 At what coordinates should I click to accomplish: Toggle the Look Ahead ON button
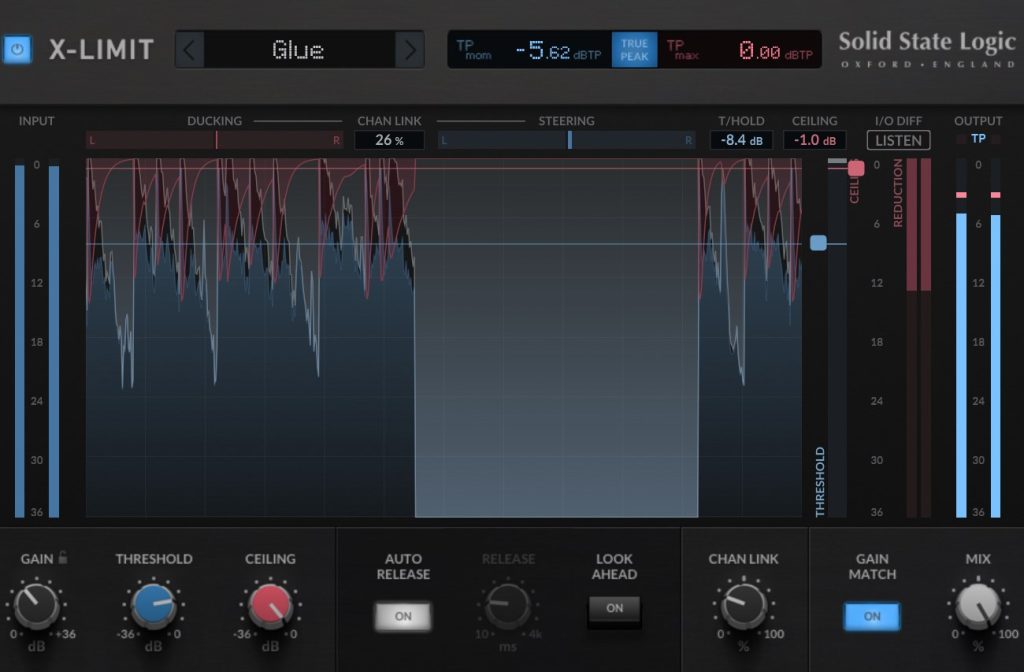tap(614, 608)
